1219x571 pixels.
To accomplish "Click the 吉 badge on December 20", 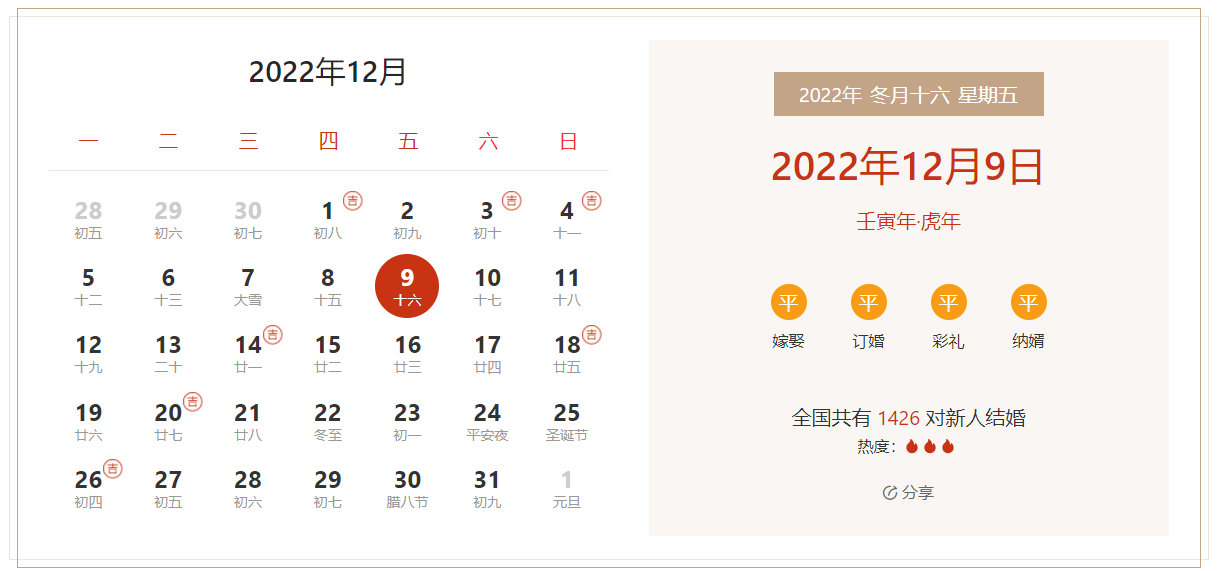I will click(x=193, y=402).
